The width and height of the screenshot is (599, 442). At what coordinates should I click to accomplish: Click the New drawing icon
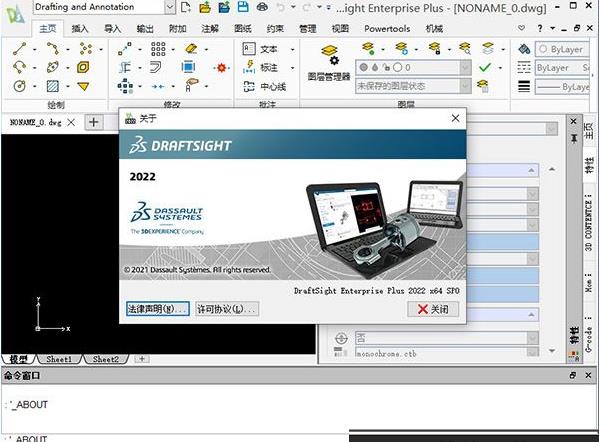point(186,7)
